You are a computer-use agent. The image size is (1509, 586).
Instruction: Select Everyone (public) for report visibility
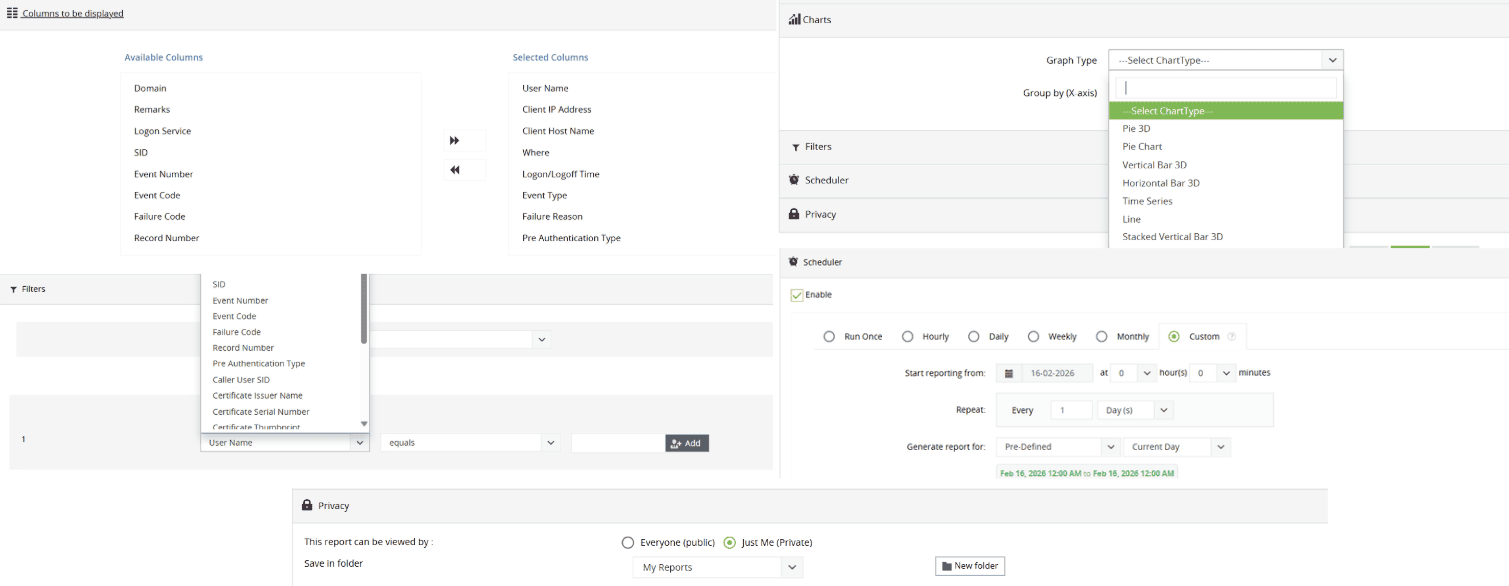(x=628, y=542)
